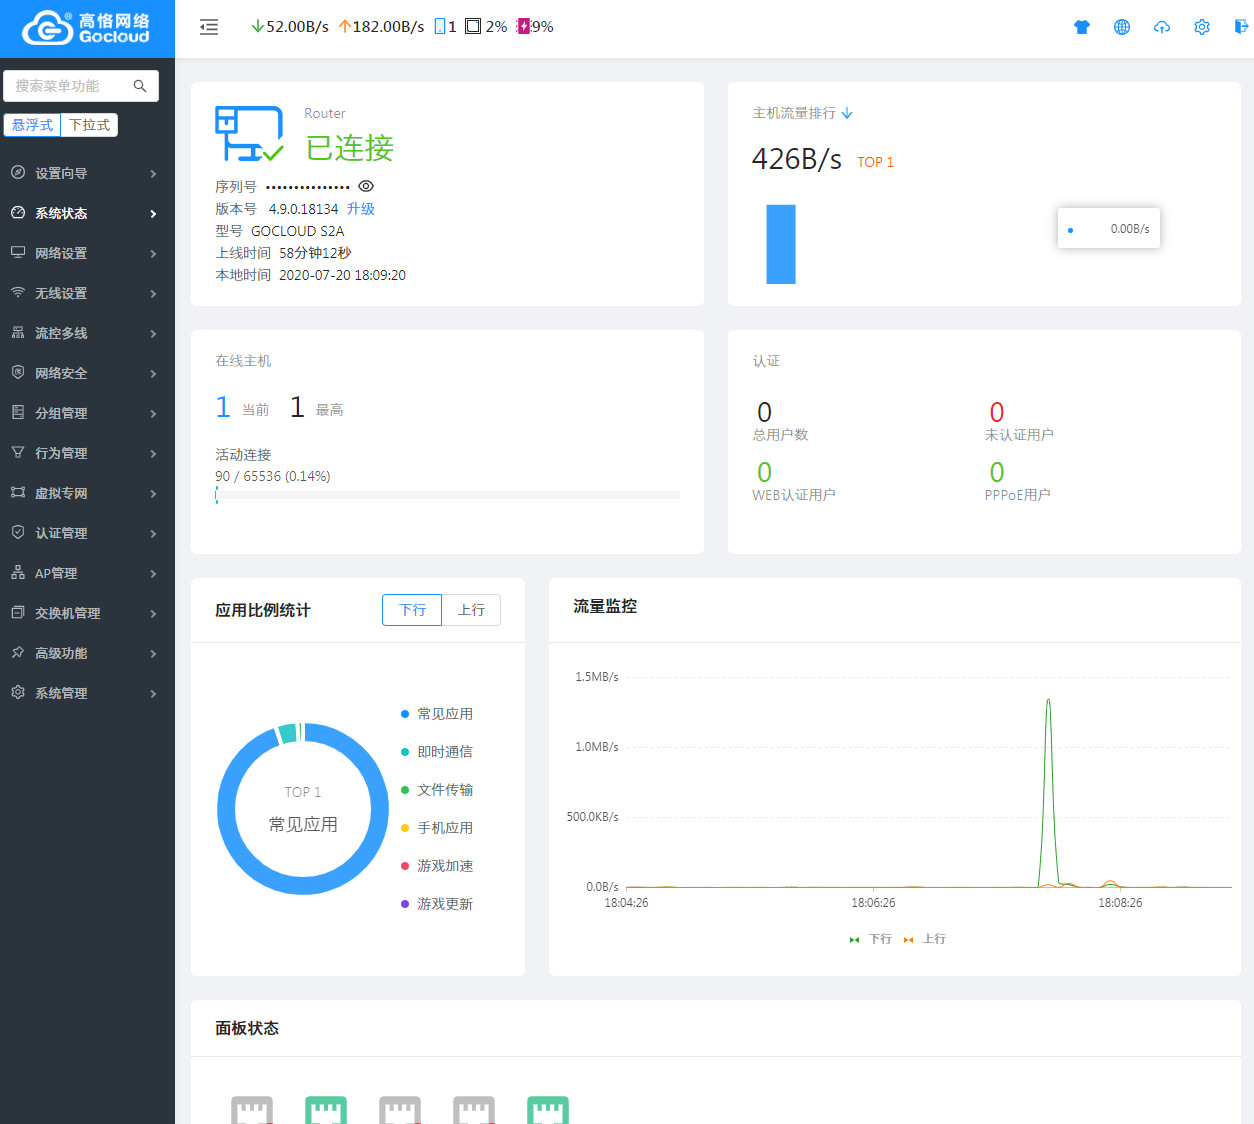
Task: Click the 网络设置 monitor icon
Action: tap(18, 252)
